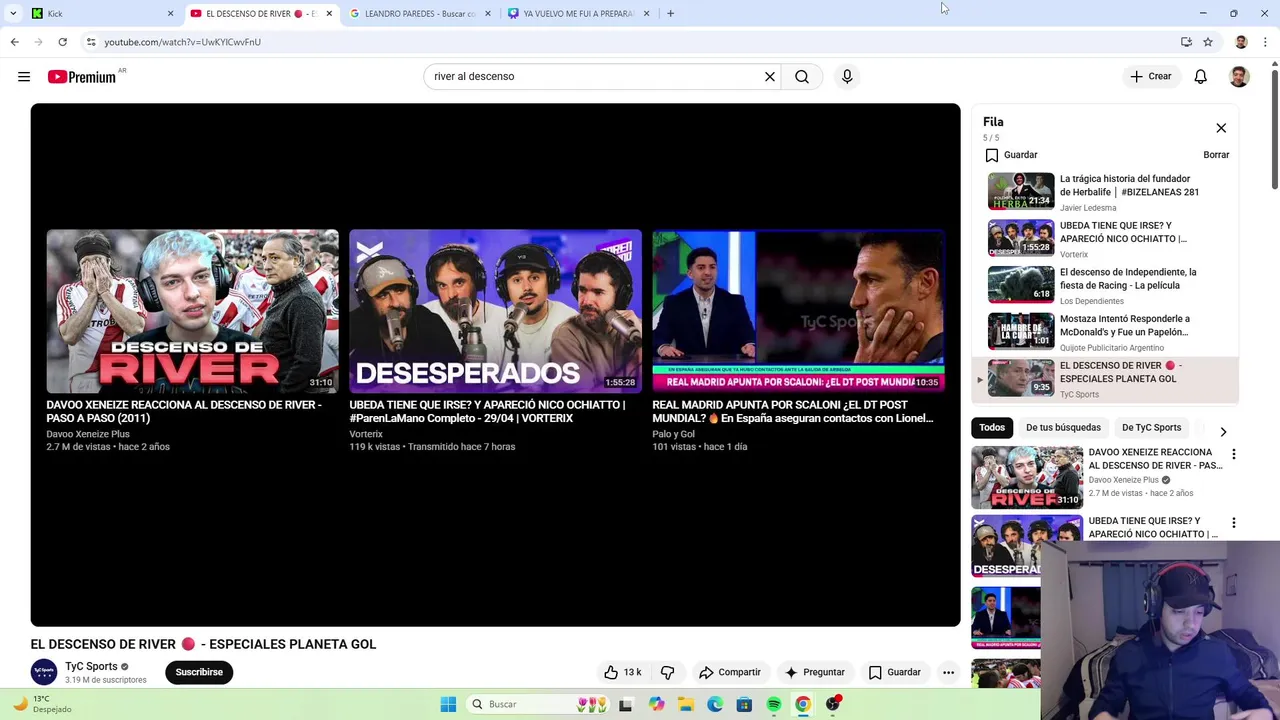Reload the page with the browser refresh icon
Image resolution: width=1280 pixels, height=720 pixels.
(62, 42)
